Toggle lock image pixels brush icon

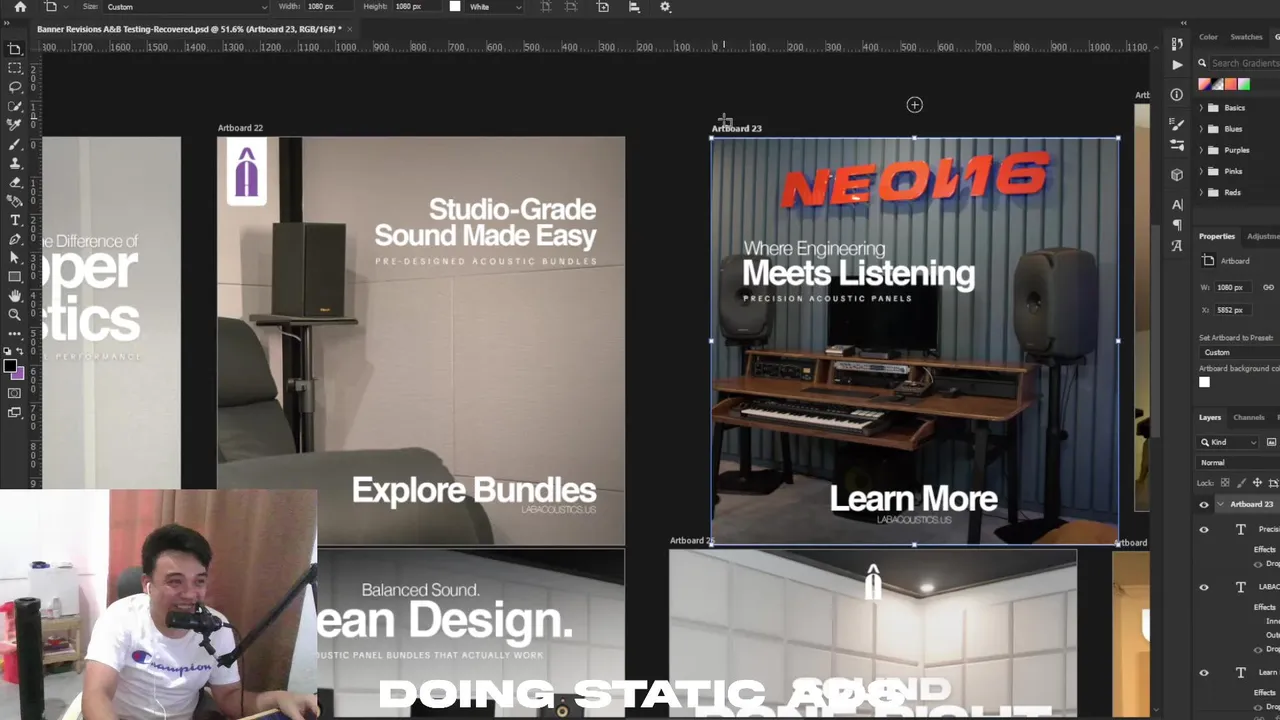point(1242,483)
